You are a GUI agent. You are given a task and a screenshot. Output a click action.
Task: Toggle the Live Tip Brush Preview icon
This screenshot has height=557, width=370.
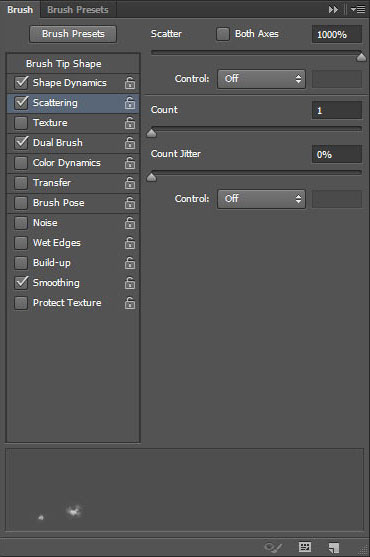[273, 547]
